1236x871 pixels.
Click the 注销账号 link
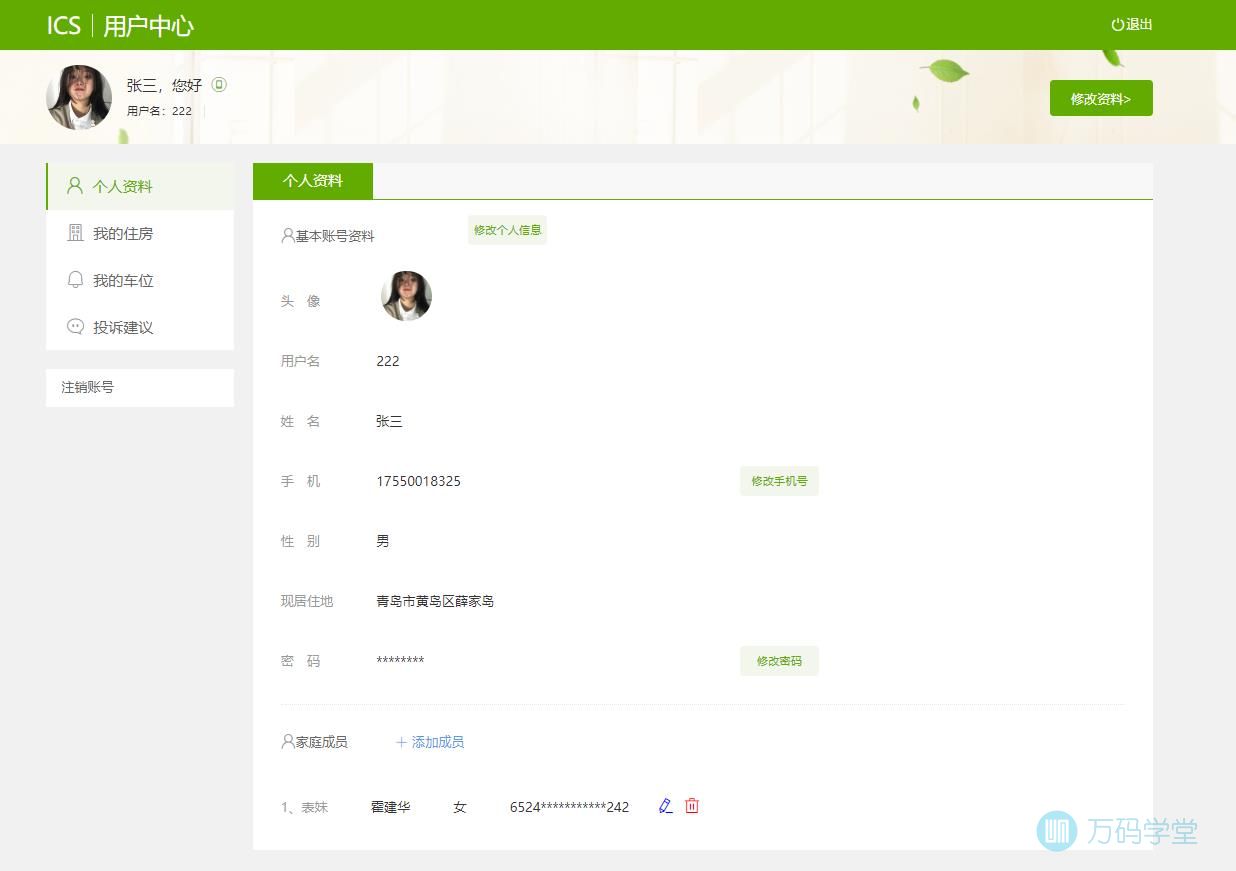click(88, 387)
